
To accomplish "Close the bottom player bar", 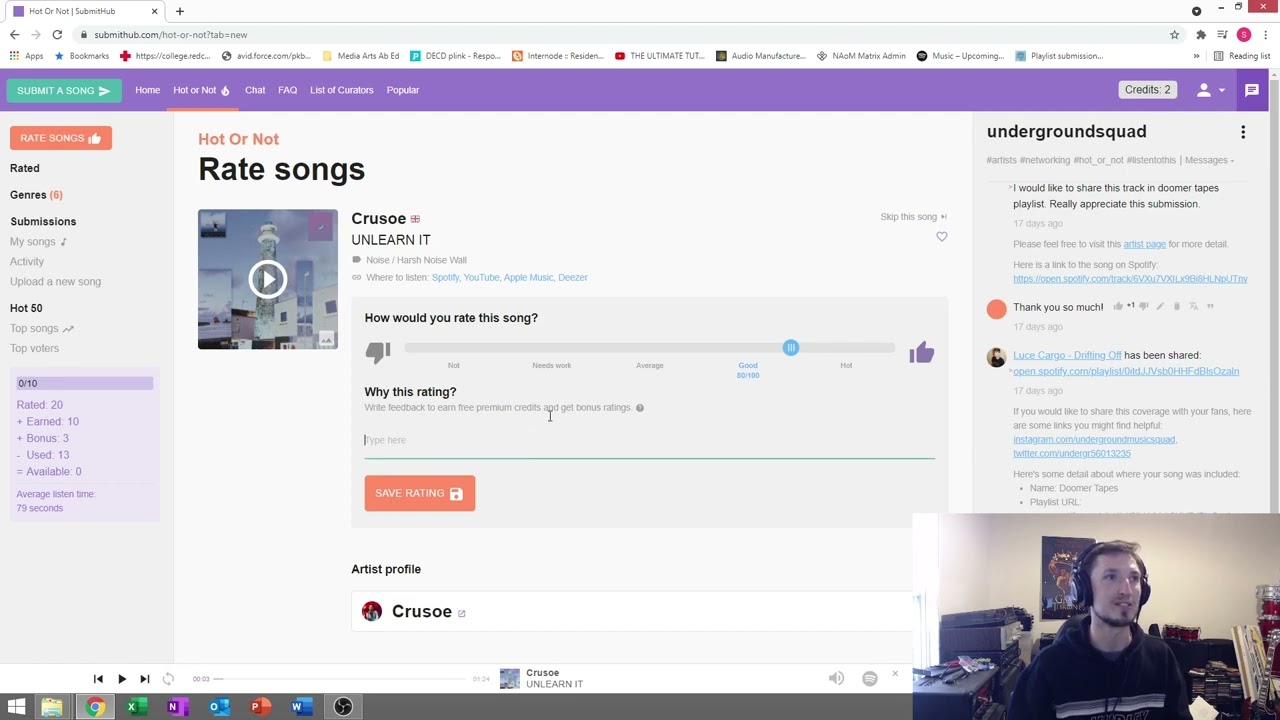I will [895, 674].
